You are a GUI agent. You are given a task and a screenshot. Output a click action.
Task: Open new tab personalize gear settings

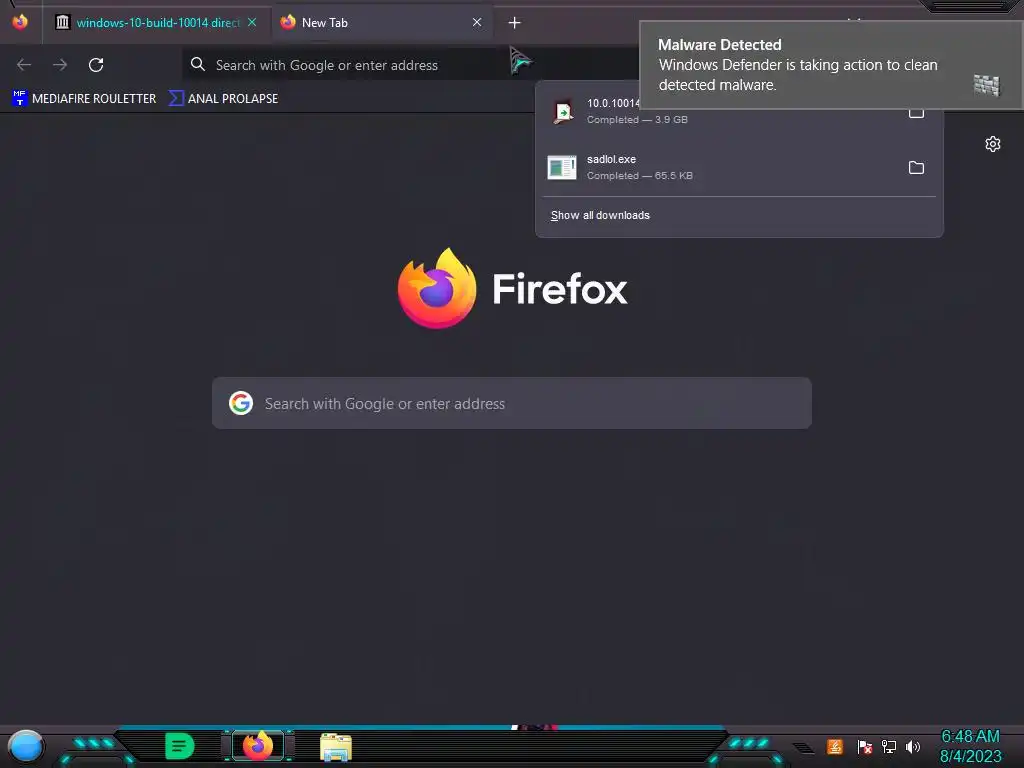coord(993,144)
